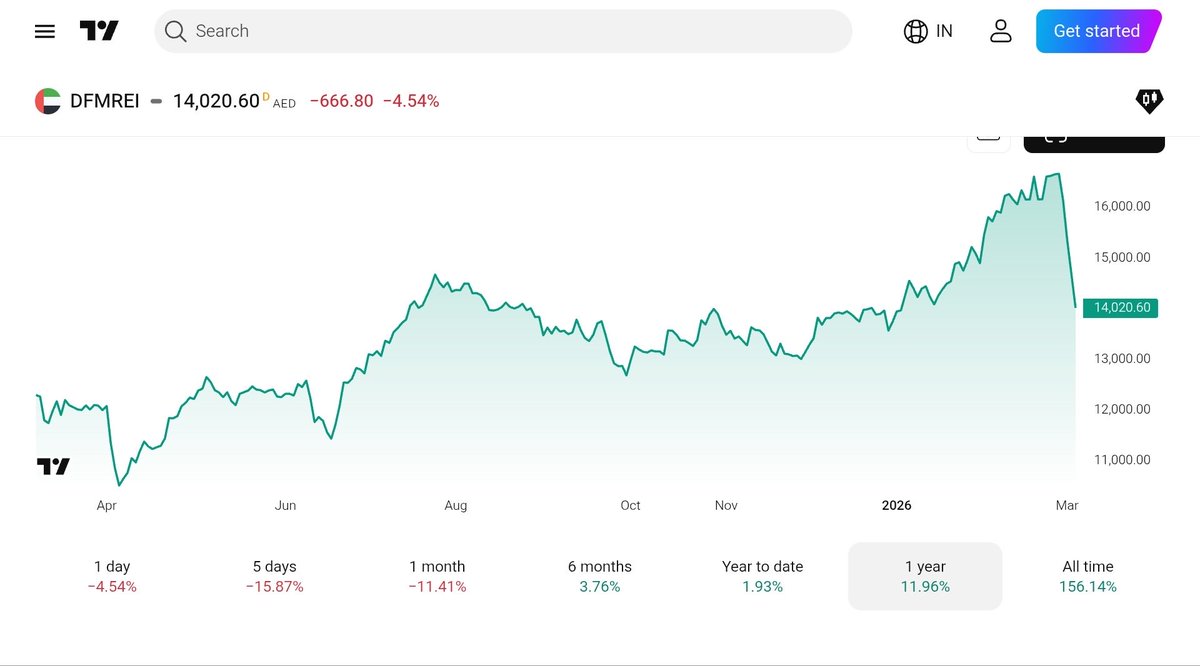The width and height of the screenshot is (1200, 666).
Task: Open the hamburger navigation menu
Action: click(44, 31)
